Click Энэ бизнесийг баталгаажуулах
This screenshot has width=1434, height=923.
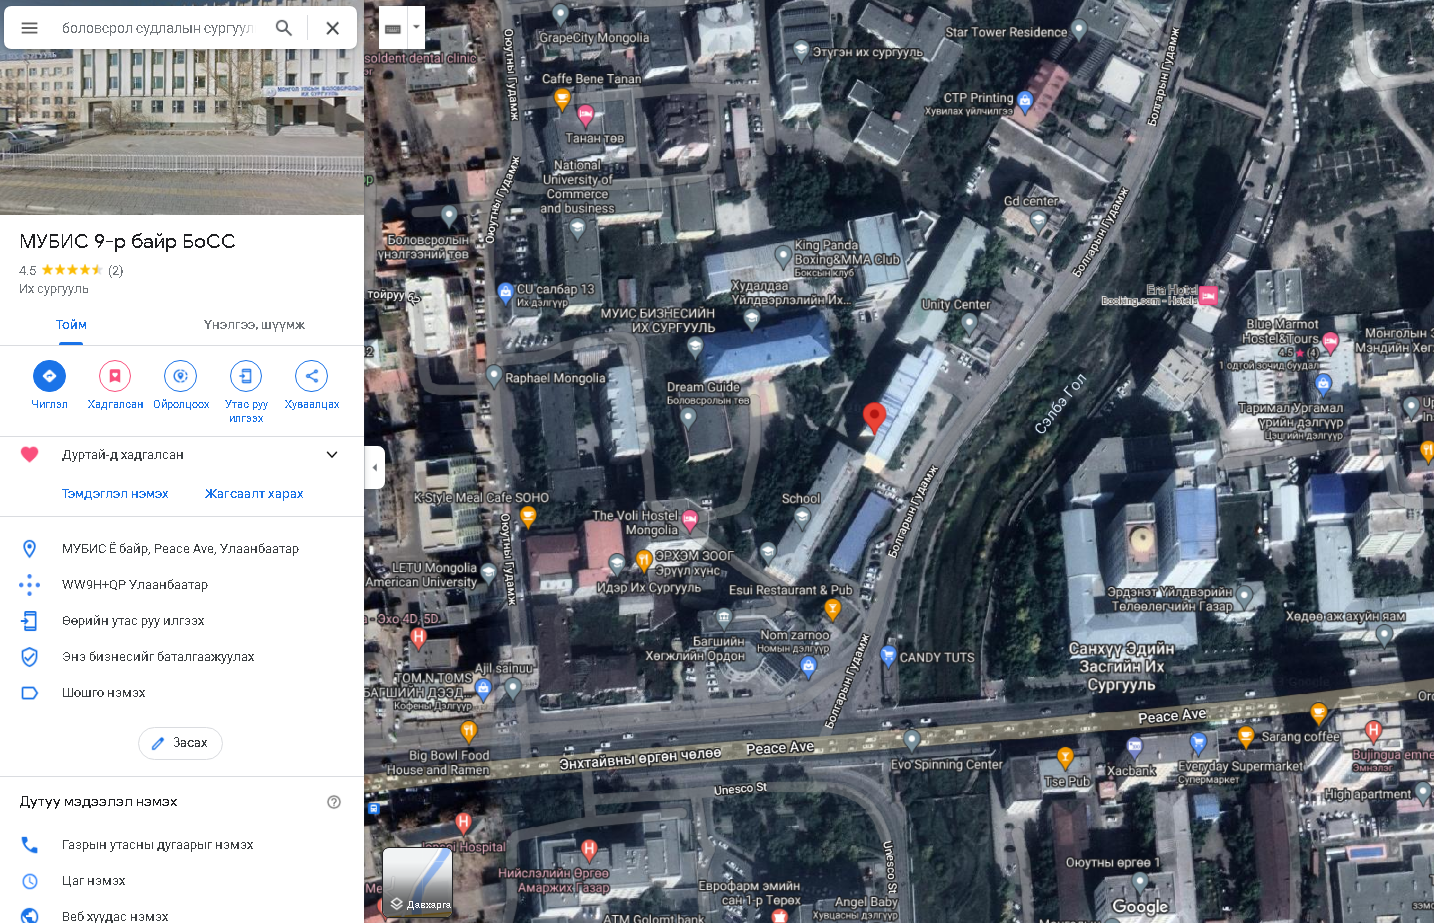[x=182, y=657]
